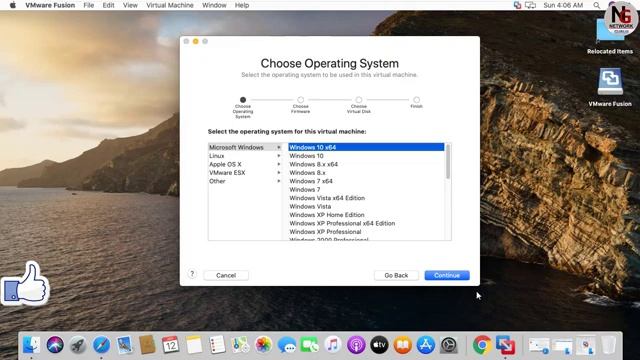
Task: Open the Window menu
Action: click(214, 5)
